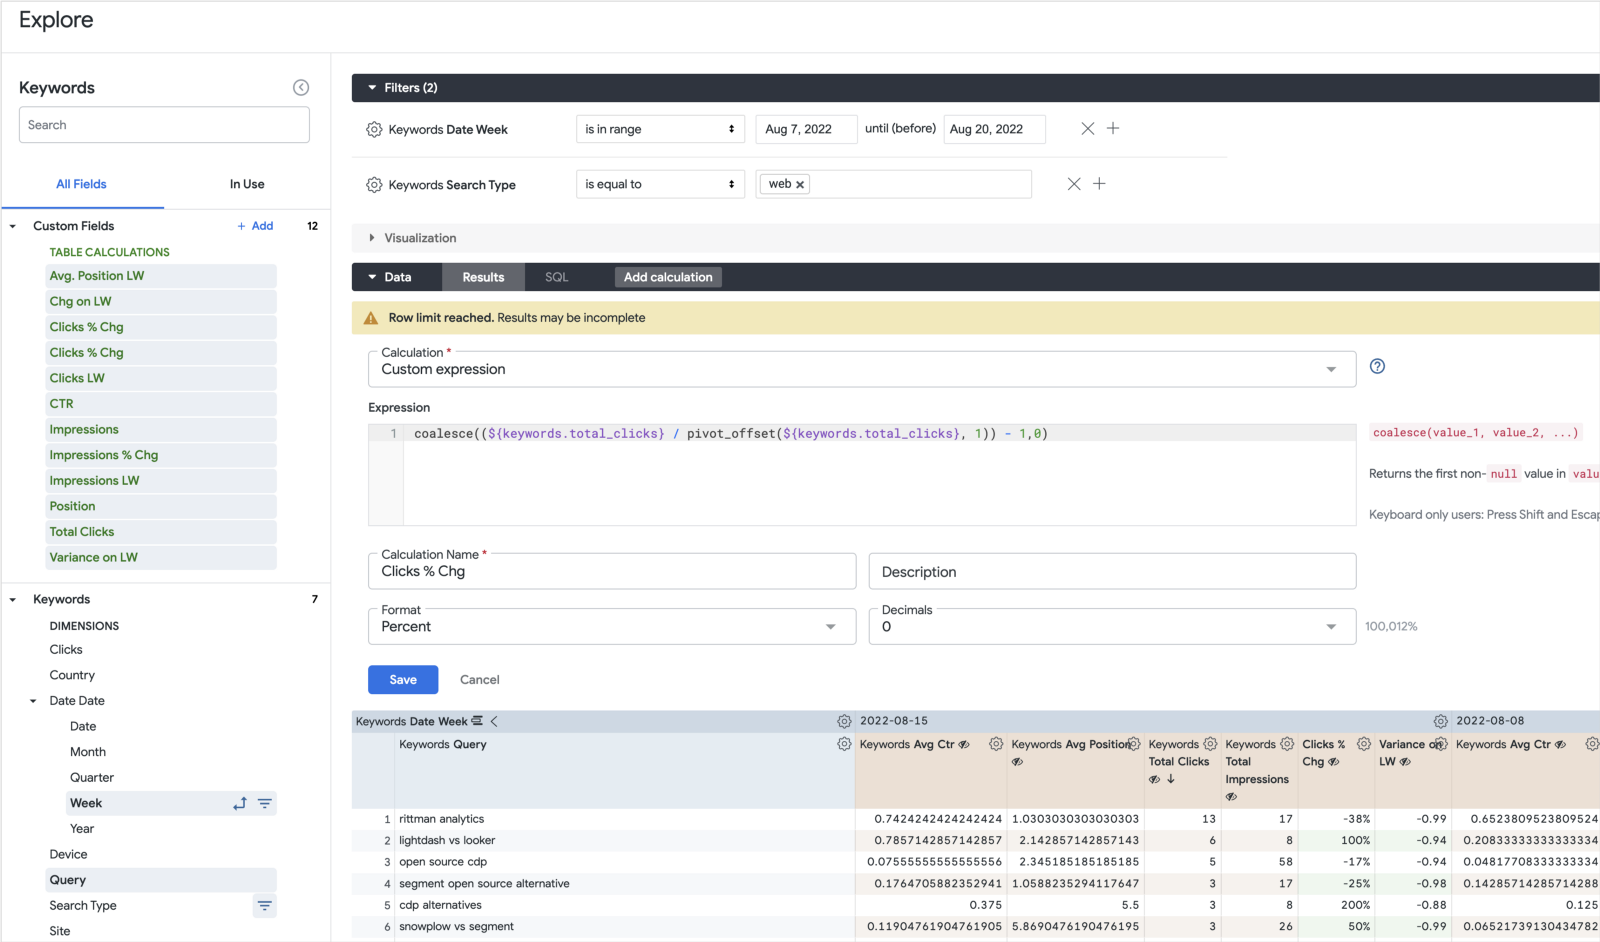Viewport: 1600px width, 942px height.
Task: Open the Format dropdown showing Percent
Action: click(x=611, y=627)
